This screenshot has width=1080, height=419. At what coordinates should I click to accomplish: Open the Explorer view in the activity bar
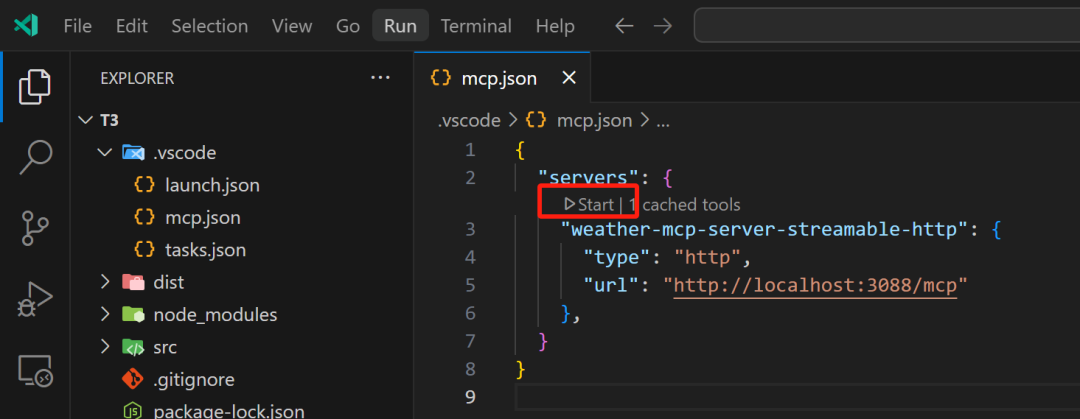click(34, 87)
